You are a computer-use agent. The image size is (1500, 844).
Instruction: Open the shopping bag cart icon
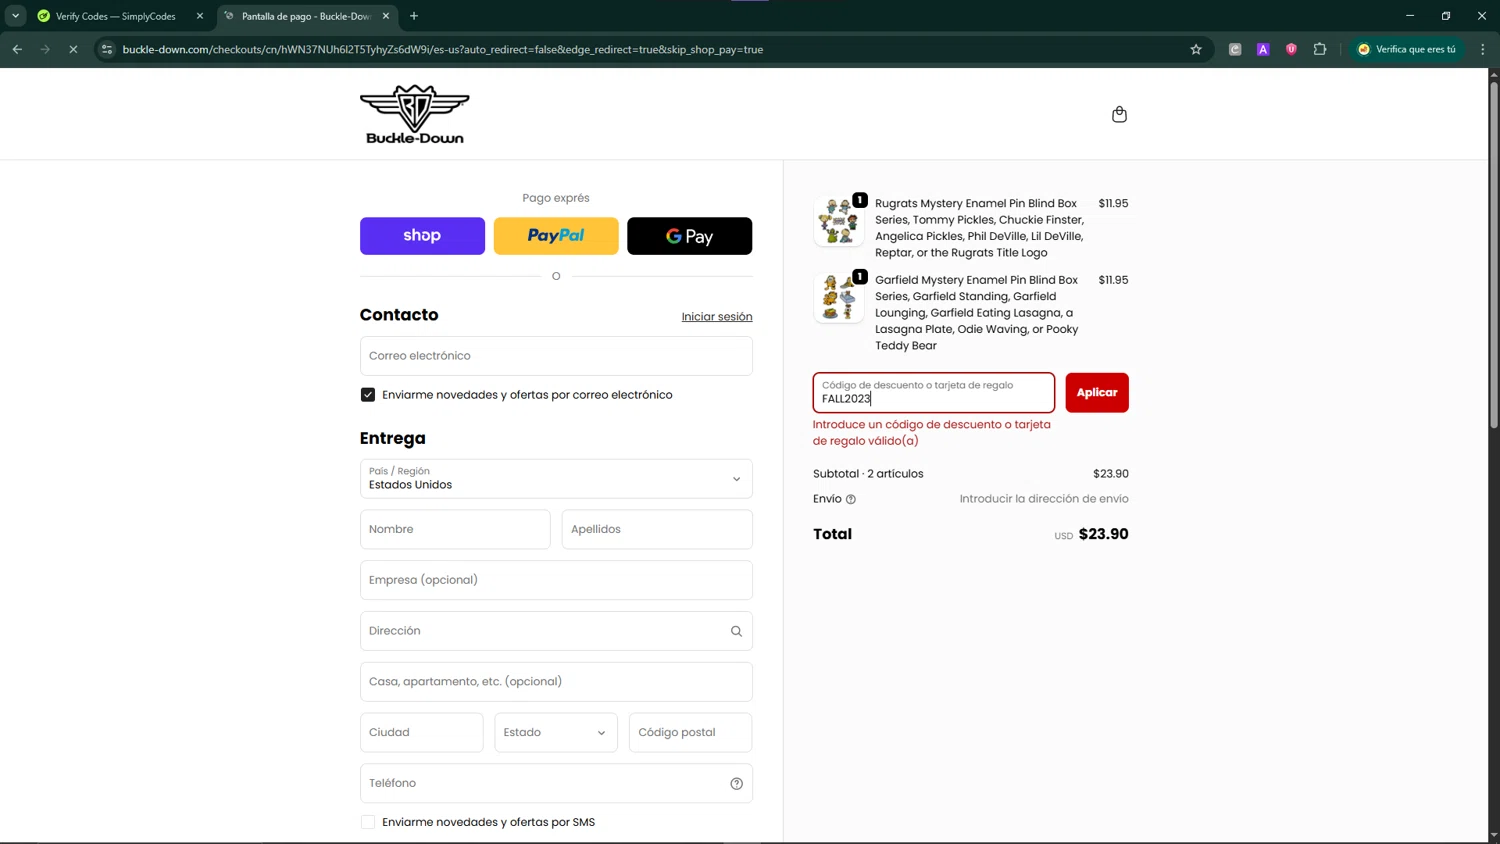pyautogui.click(x=1119, y=114)
